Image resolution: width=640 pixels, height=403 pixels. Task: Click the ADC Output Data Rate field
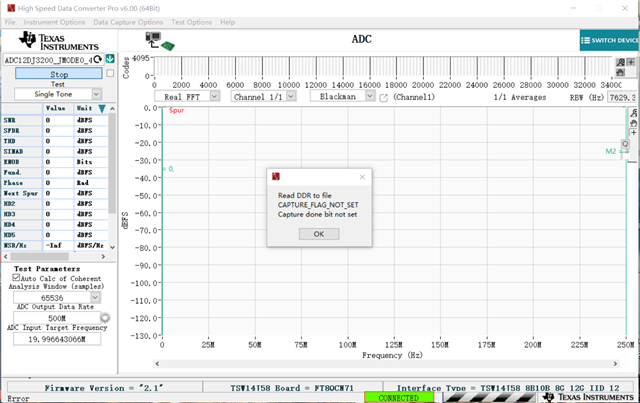pyautogui.click(x=57, y=318)
